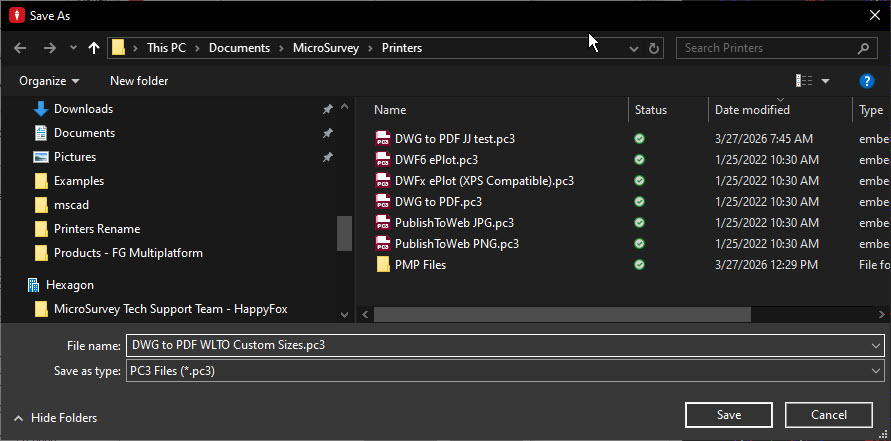
Task: Open the Organize dropdown menu
Action: [49, 81]
